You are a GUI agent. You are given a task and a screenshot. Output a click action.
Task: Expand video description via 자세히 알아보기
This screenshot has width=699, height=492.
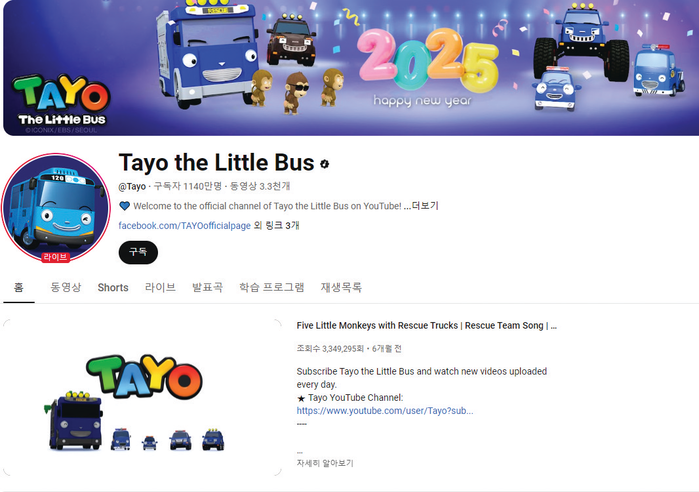point(325,463)
